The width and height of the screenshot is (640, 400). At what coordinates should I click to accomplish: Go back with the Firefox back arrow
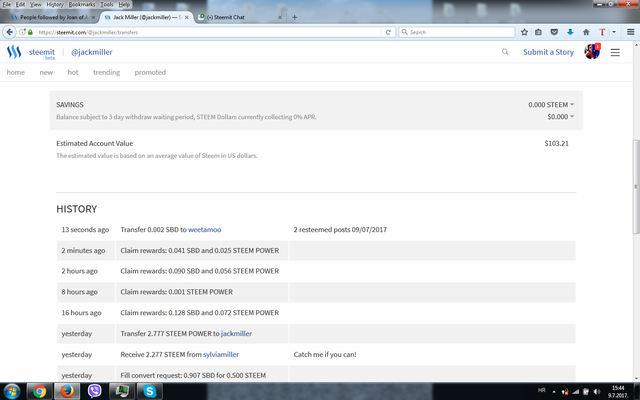9,32
